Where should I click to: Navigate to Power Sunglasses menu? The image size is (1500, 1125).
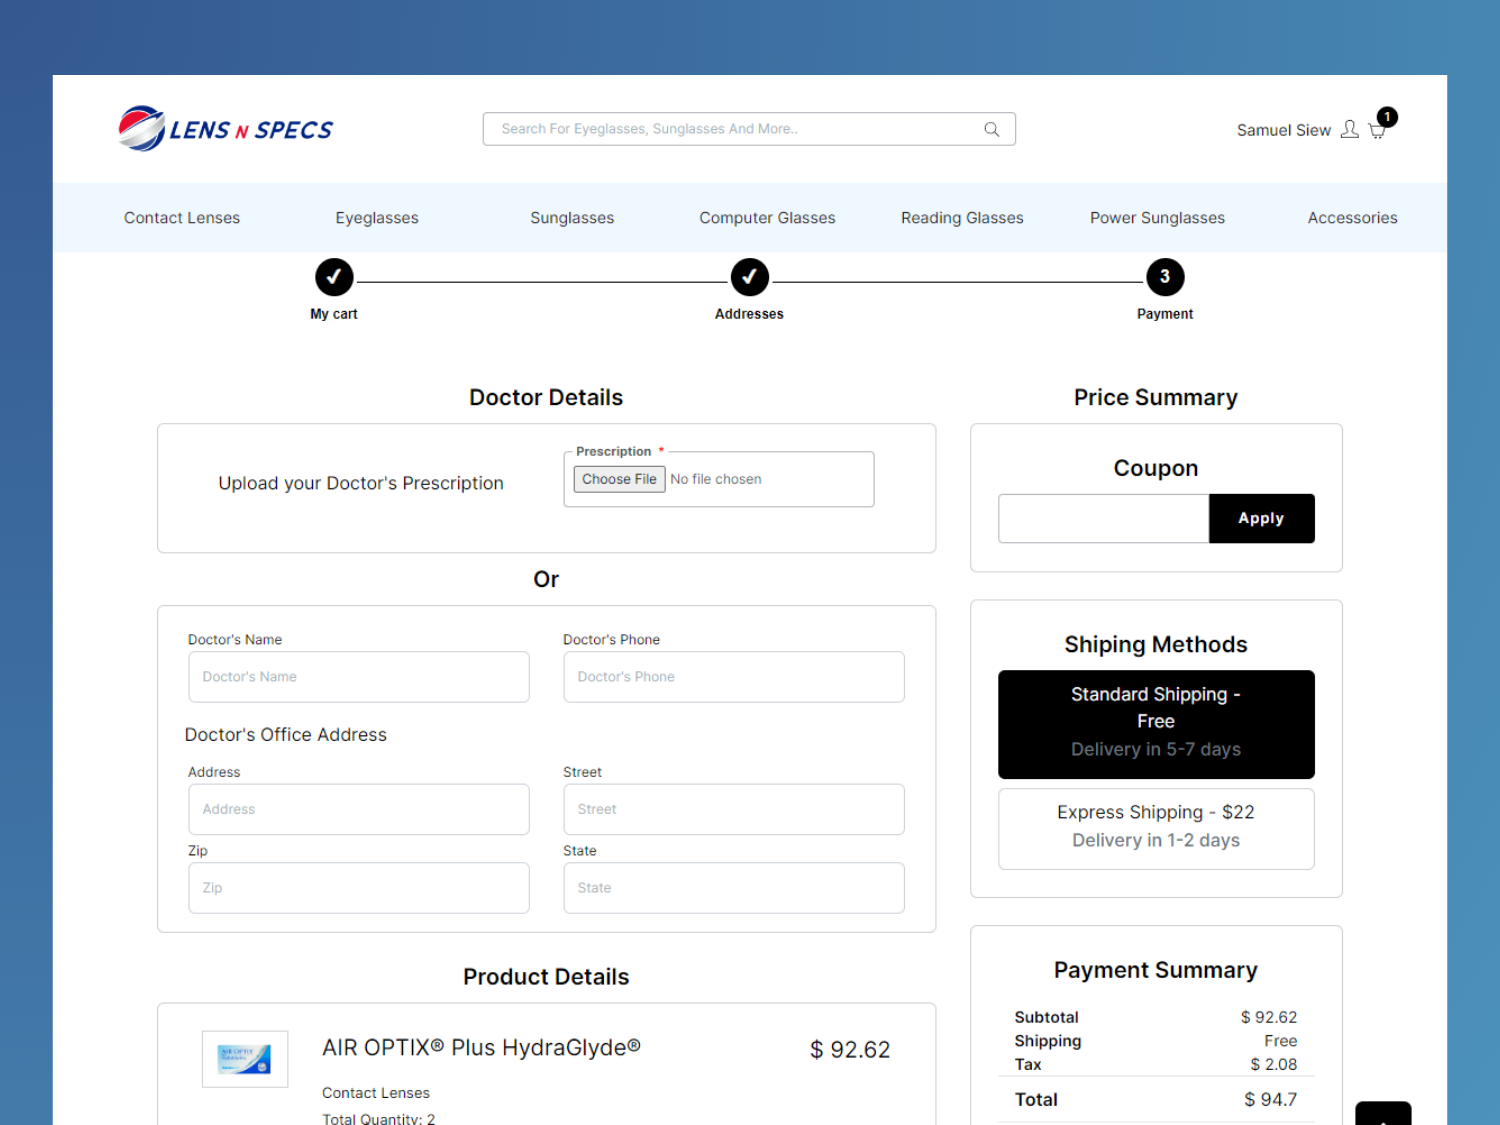click(1157, 218)
